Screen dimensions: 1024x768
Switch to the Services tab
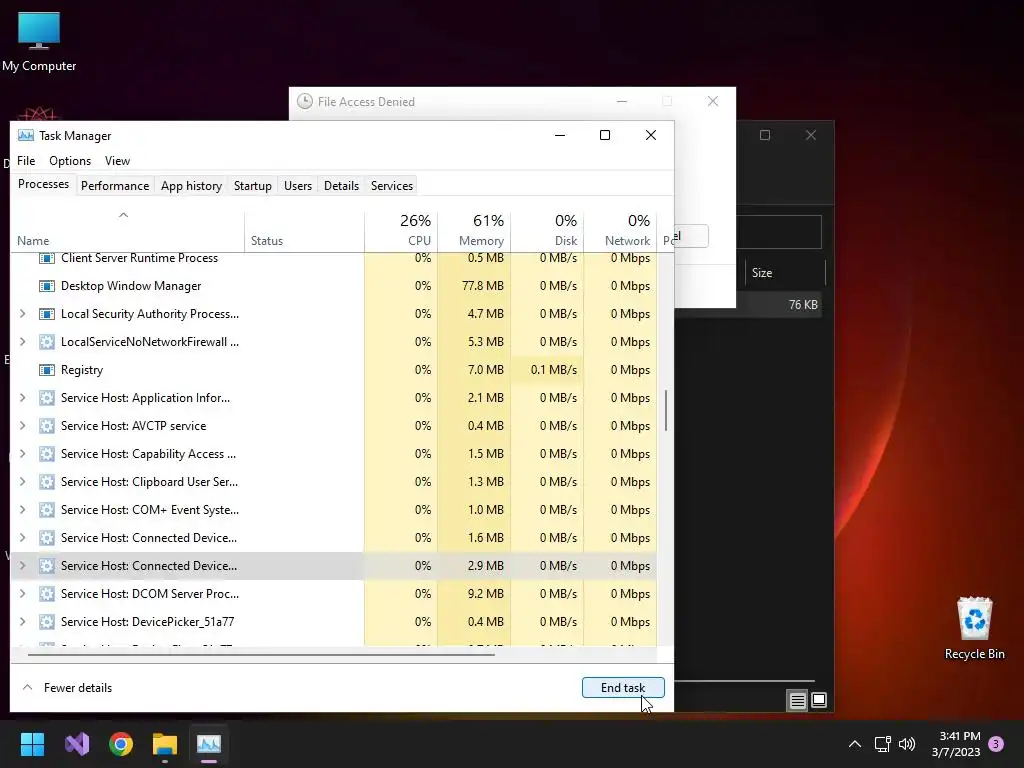tap(392, 186)
